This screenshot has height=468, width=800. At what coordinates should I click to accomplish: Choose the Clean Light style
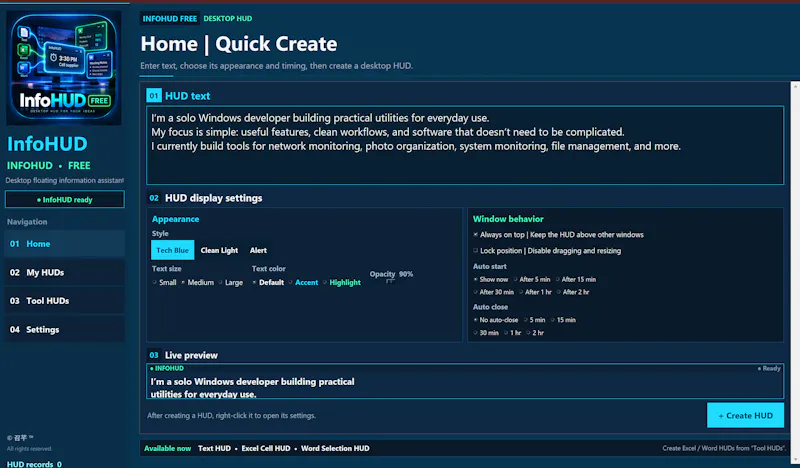(219, 250)
